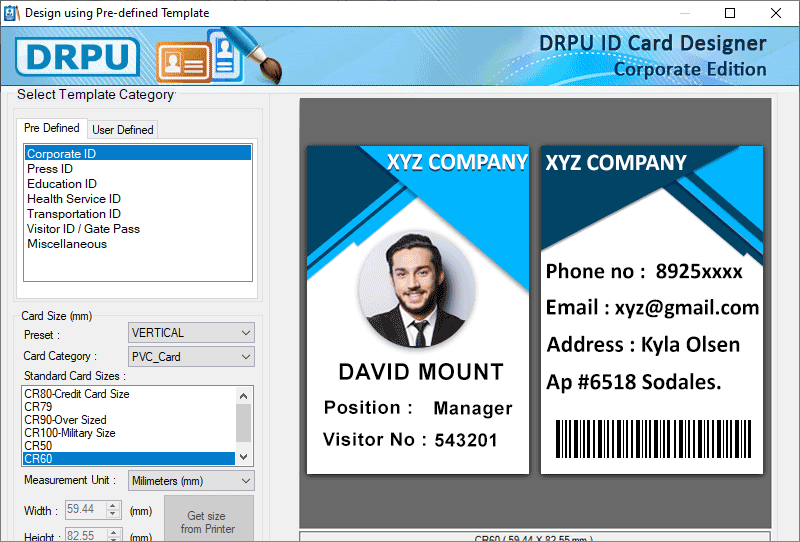Select CR90-Over Sized card size
Screen dimensions: 800x542
129,420
